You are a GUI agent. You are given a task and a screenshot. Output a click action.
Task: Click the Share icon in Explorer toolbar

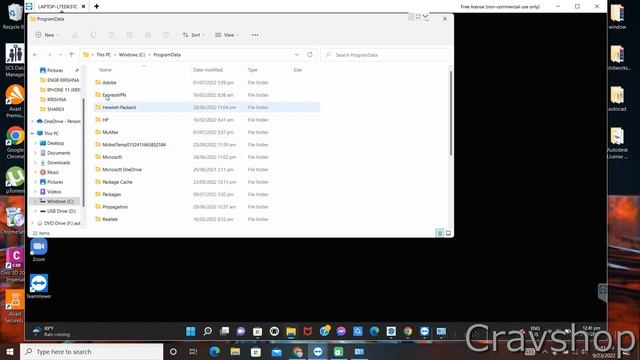click(148, 35)
